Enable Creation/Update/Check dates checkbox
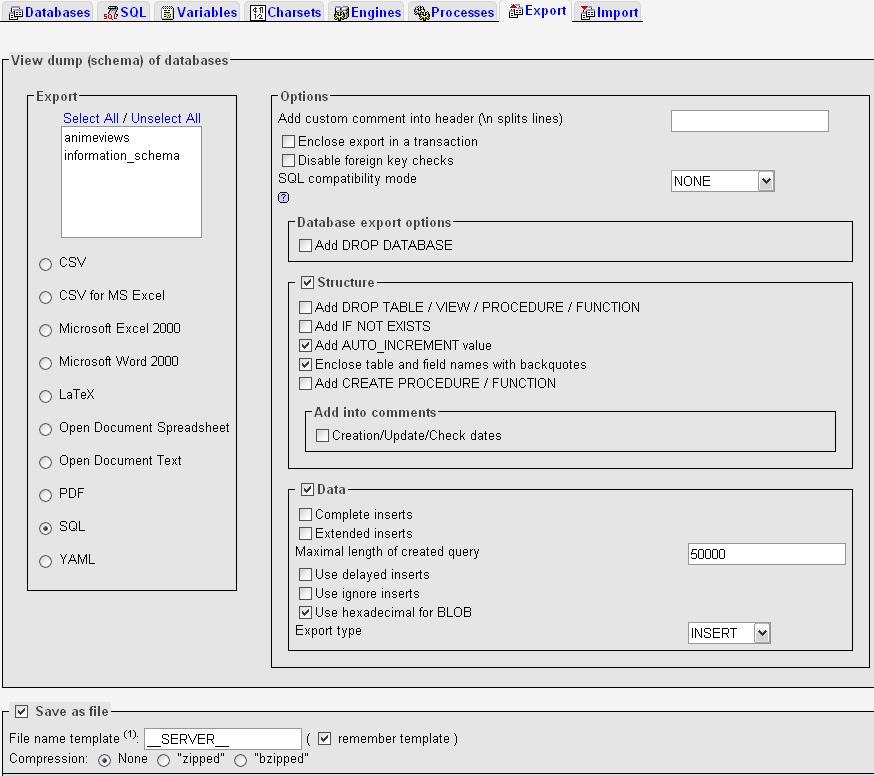874x776 pixels. point(322,435)
